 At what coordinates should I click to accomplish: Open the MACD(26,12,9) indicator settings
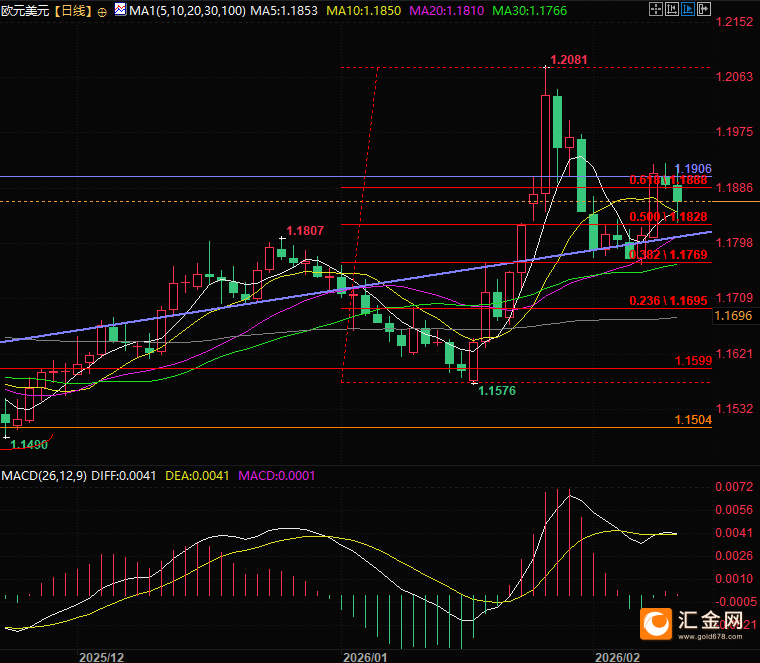44,475
